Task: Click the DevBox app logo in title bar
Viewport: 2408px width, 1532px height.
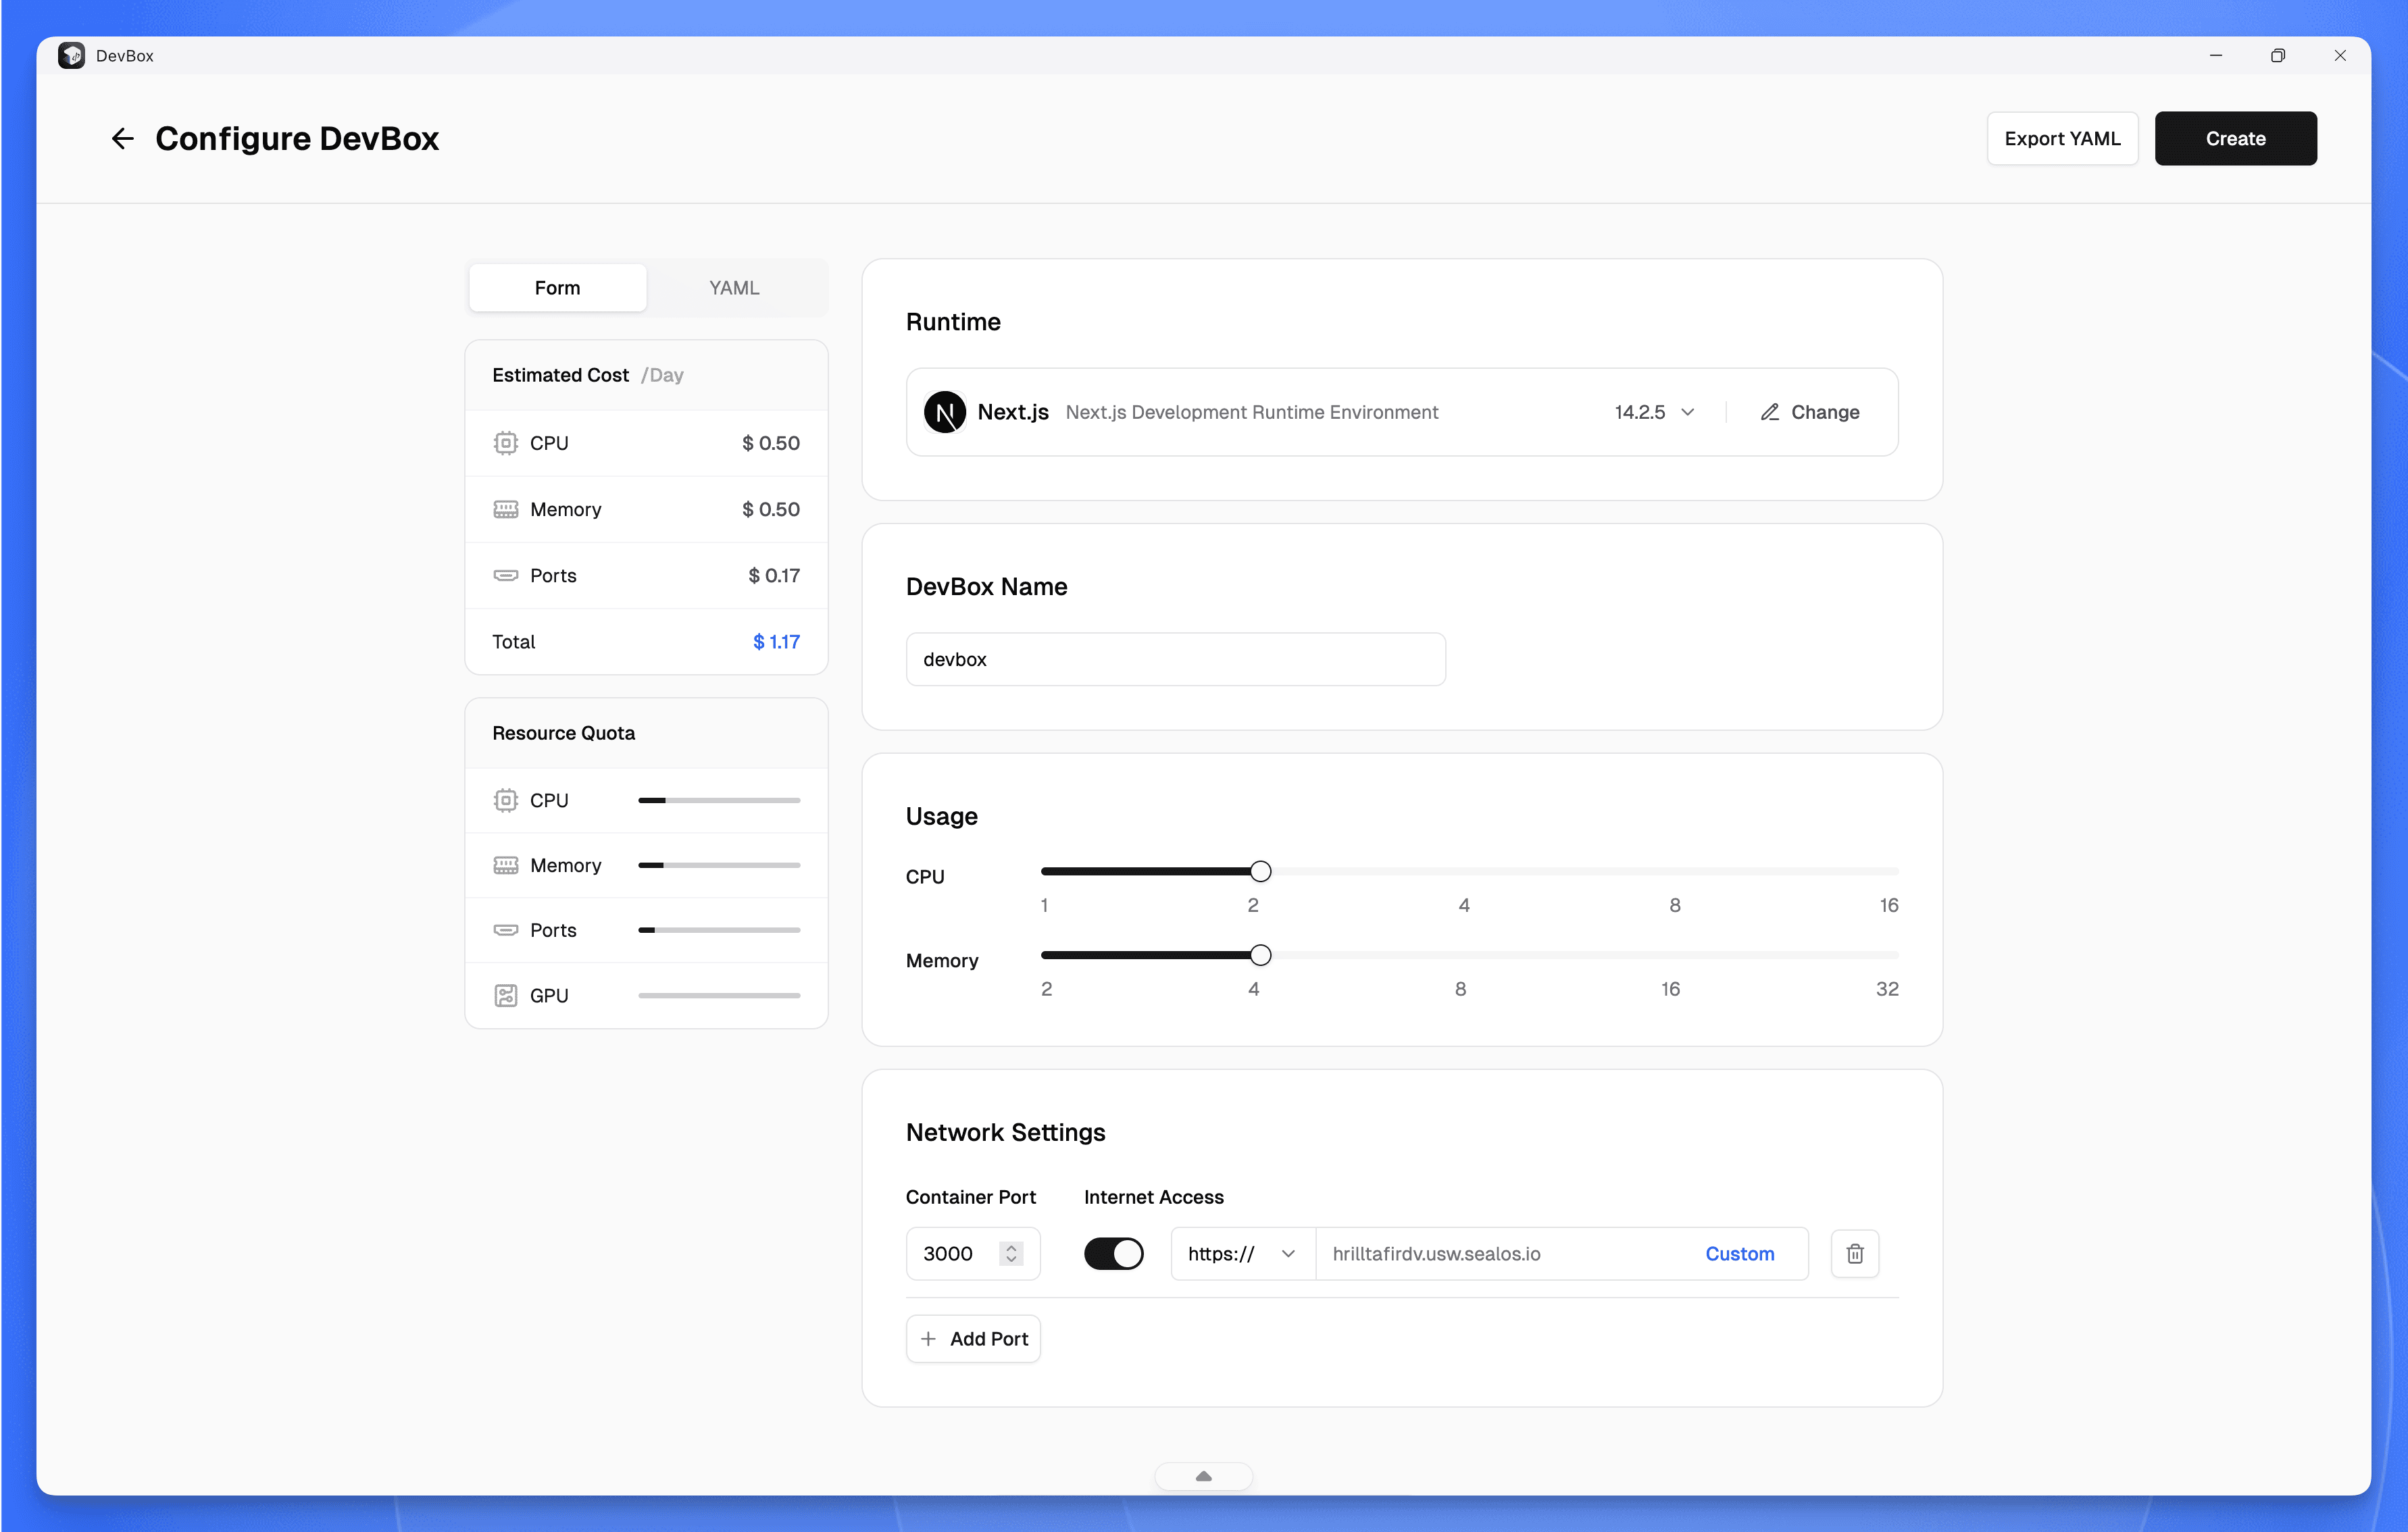Action: tap(71, 55)
